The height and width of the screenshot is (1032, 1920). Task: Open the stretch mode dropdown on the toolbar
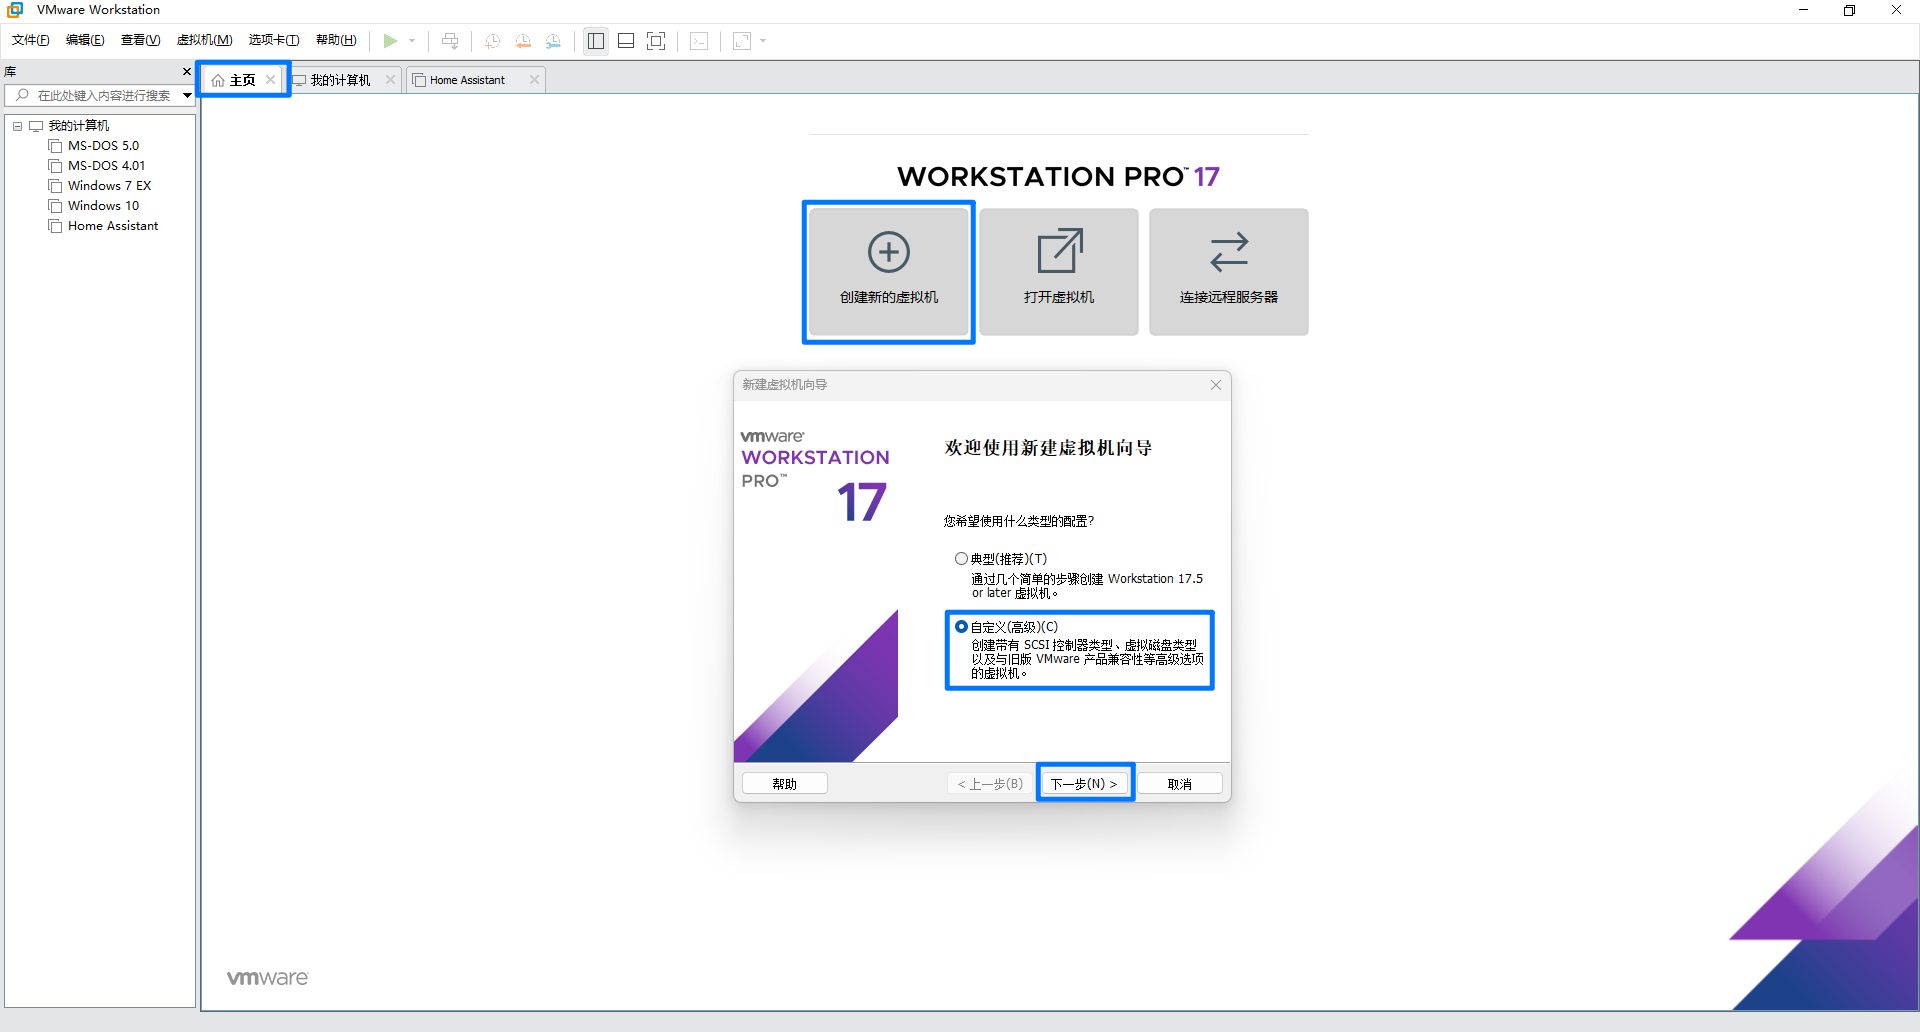tap(762, 41)
